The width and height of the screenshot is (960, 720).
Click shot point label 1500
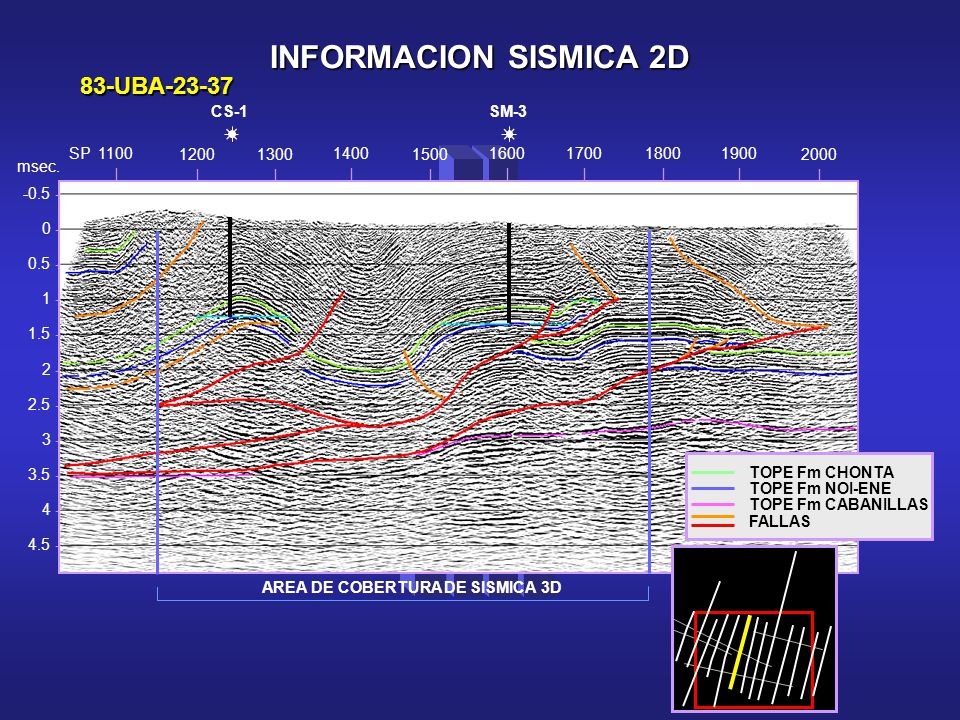click(x=430, y=154)
